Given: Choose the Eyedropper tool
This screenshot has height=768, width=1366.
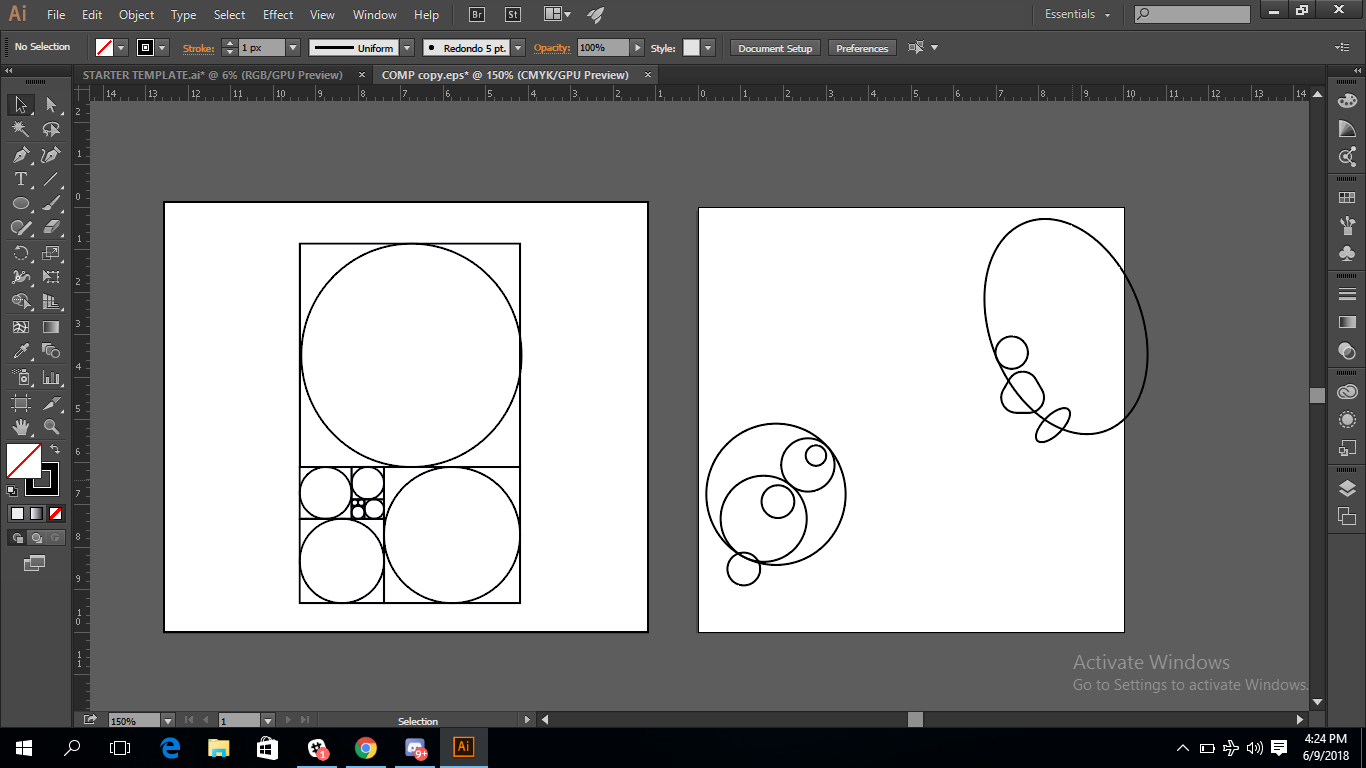Looking at the screenshot, I should (20, 351).
